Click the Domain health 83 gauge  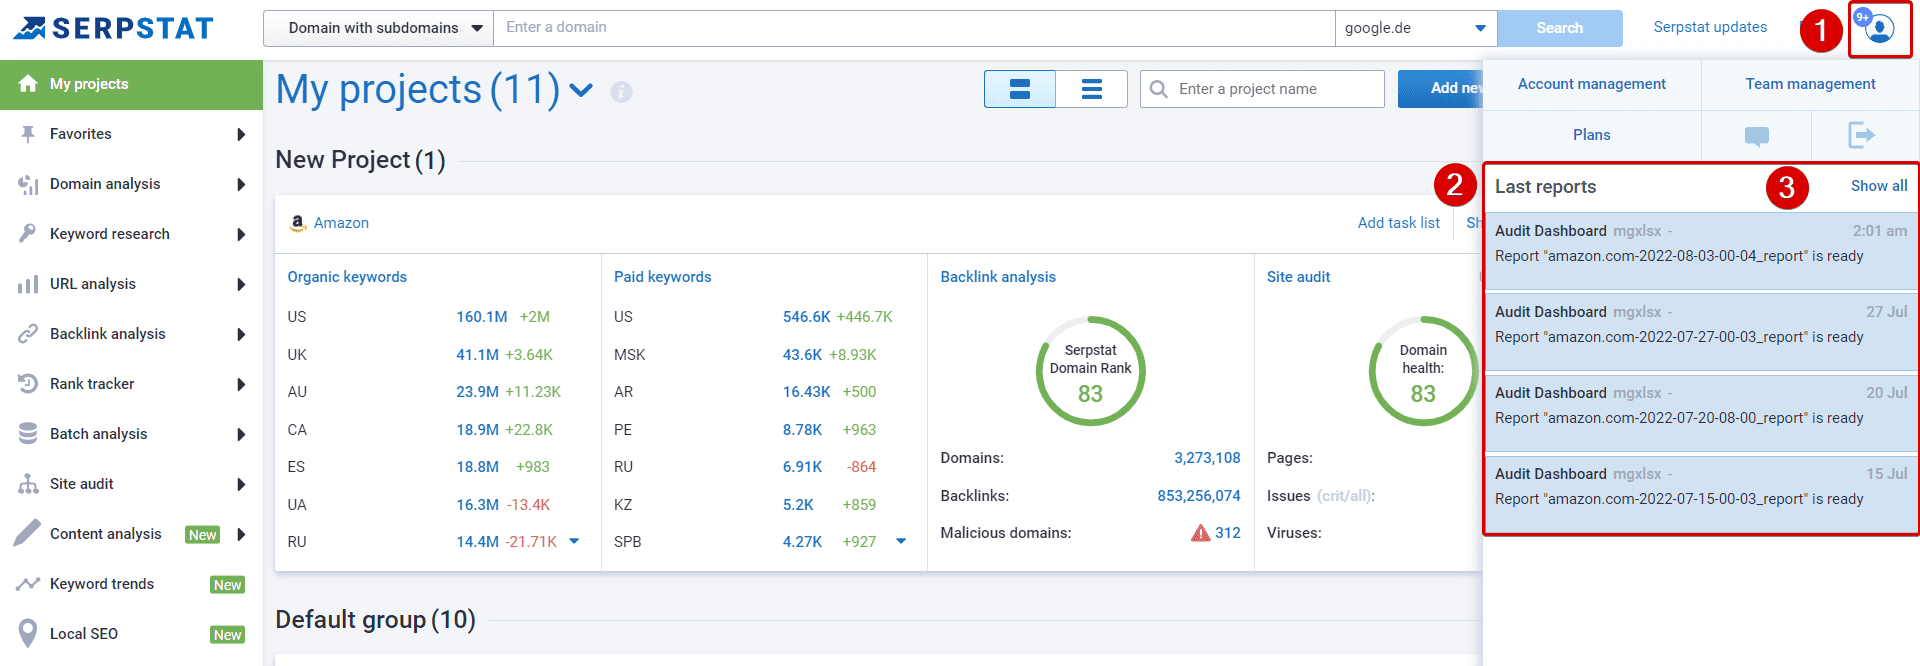coord(1422,371)
